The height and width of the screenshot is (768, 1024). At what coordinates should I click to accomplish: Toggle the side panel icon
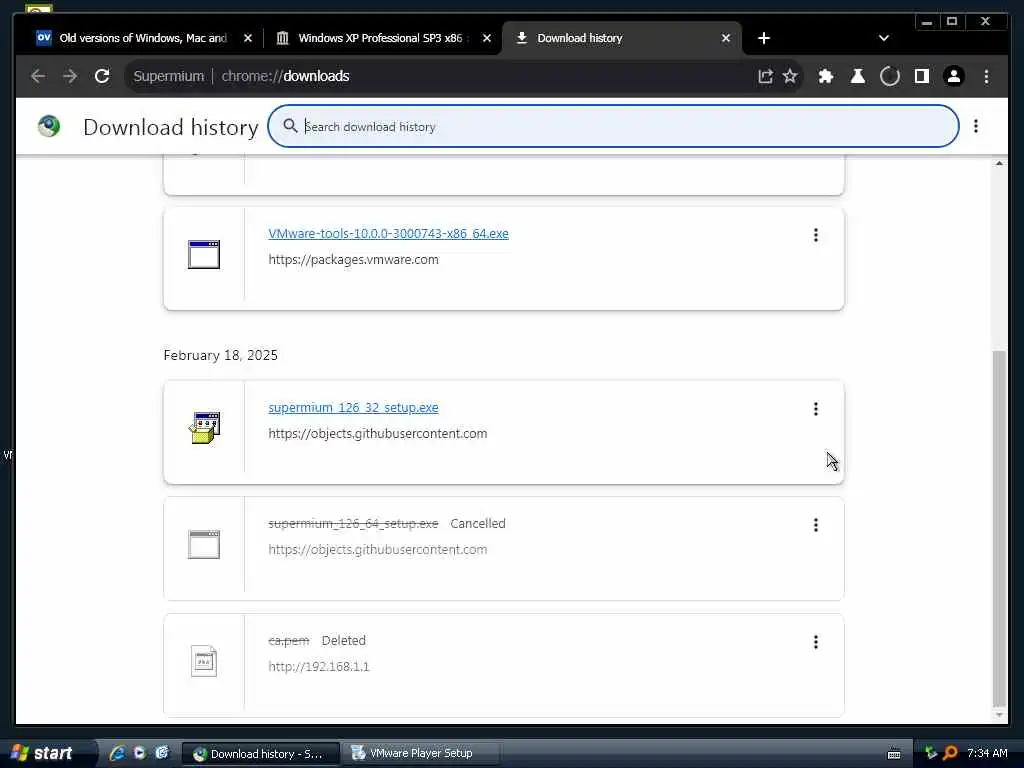click(921, 76)
